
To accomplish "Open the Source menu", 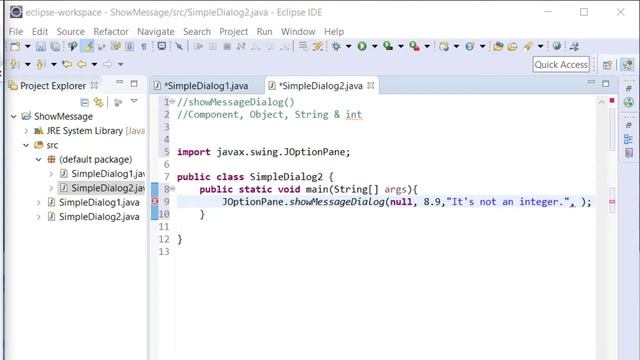I will 71,31.
